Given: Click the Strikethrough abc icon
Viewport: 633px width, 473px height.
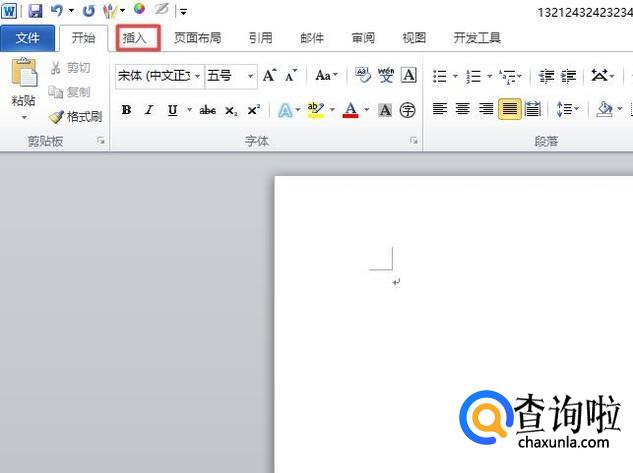Looking at the screenshot, I should pos(208,110).
